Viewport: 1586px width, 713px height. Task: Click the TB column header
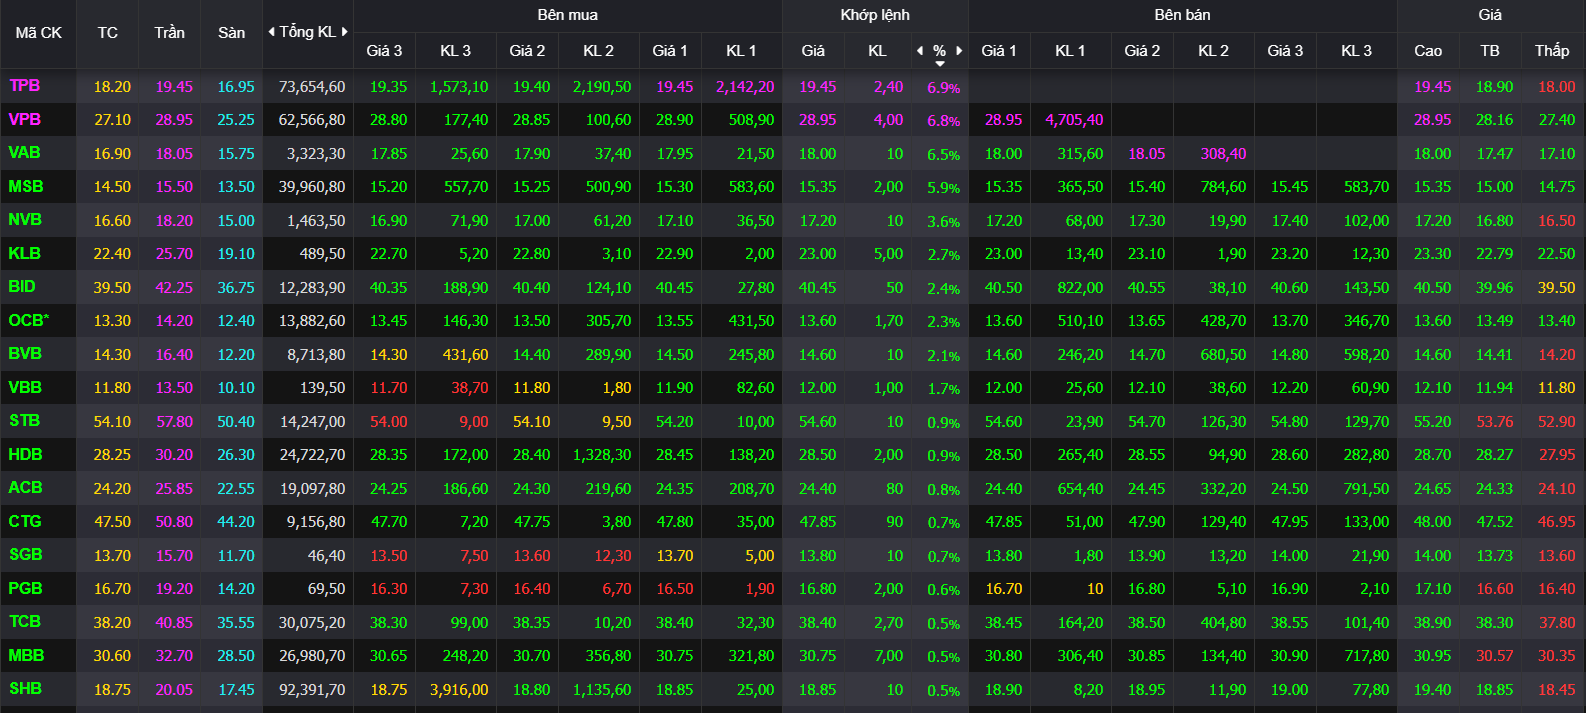1490,50
